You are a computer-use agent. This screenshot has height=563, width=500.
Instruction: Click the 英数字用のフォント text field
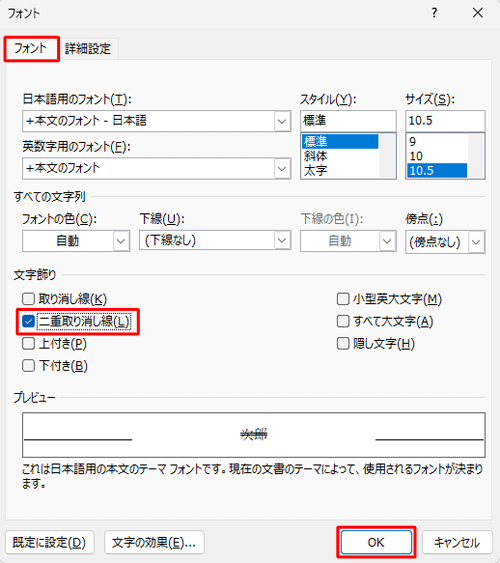point(148,168)
